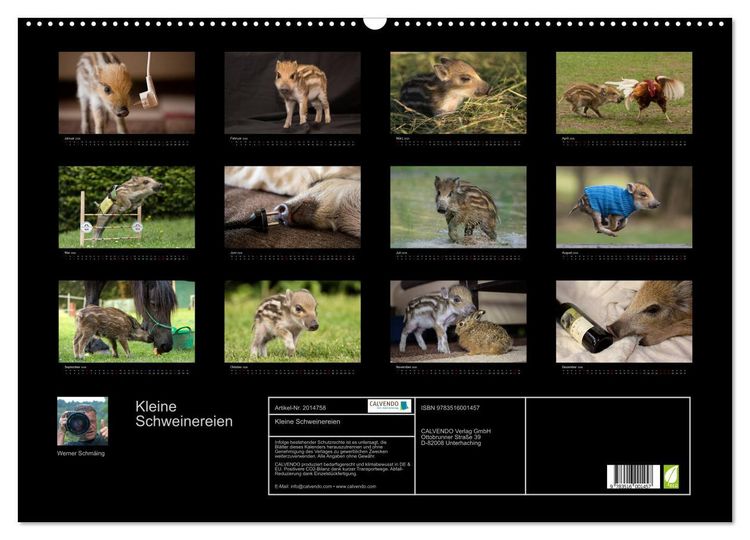Click the E-Mail info@calvendo.com line
This screenshot has height=540, width=750.
coord(325,486)
